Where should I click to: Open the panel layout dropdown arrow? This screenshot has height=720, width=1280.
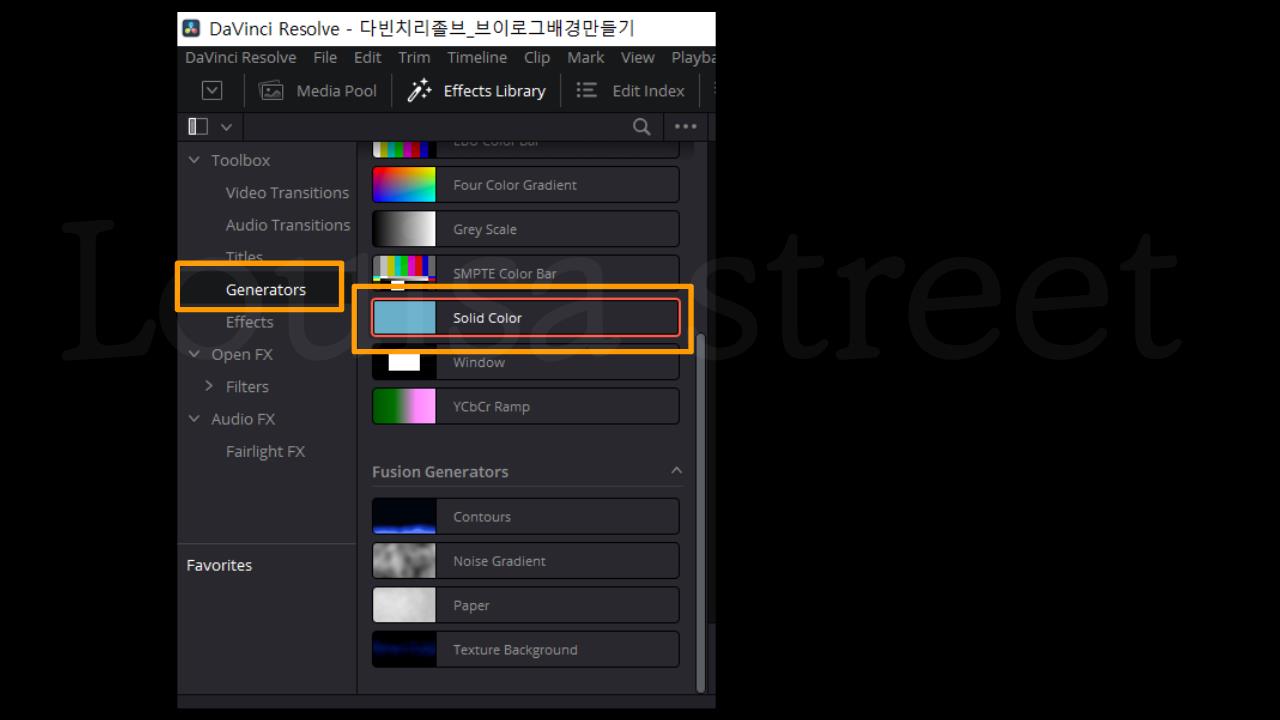[225, 127]
